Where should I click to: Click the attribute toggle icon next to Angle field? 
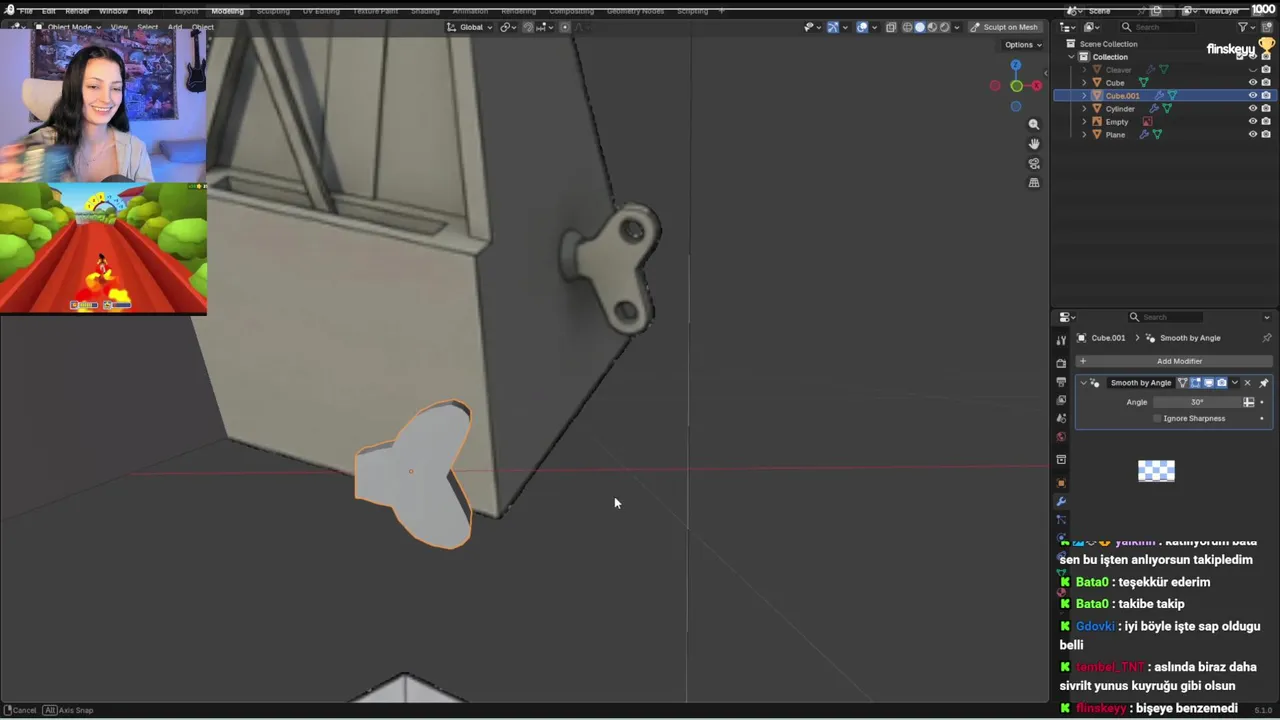pyautogui.click(x=1249, y=402)
